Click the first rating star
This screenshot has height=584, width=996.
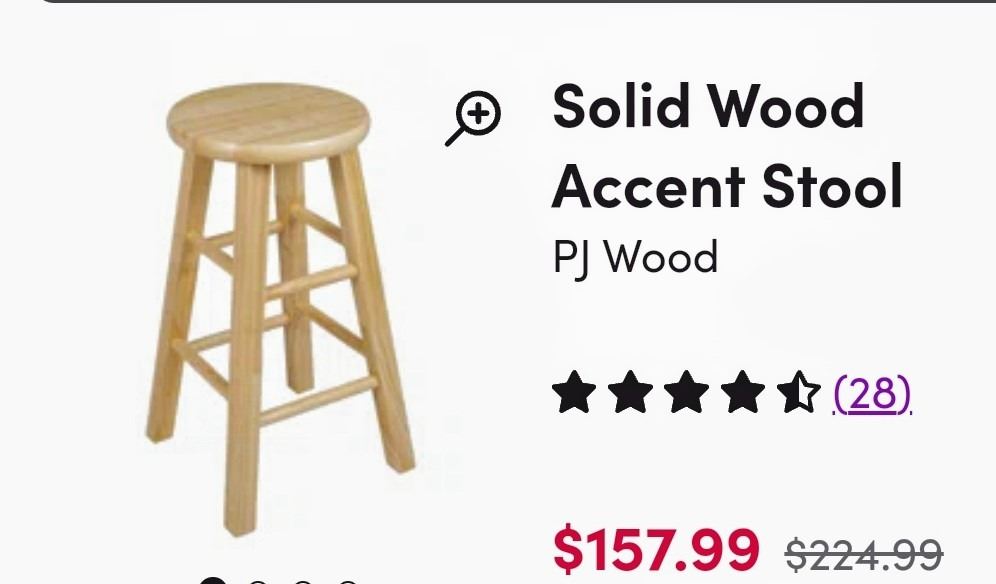click(574, 392)
